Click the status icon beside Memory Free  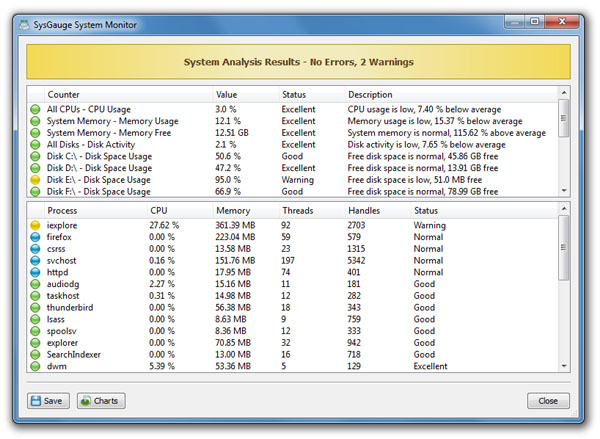tap(35, 133)
